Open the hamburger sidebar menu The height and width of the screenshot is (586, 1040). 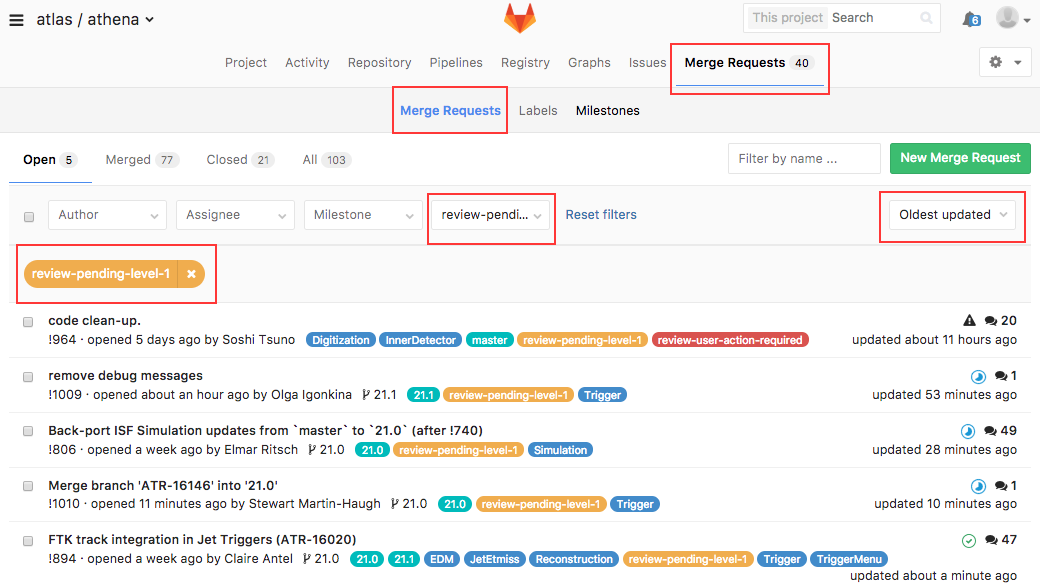[x=17, y=20]
